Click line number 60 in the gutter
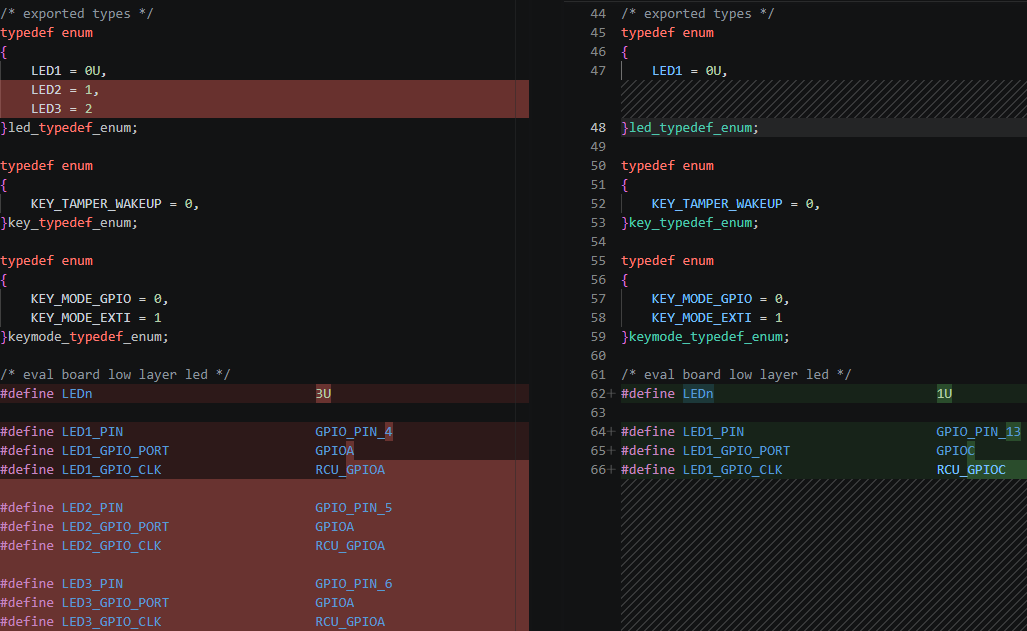 coord(598,356)
